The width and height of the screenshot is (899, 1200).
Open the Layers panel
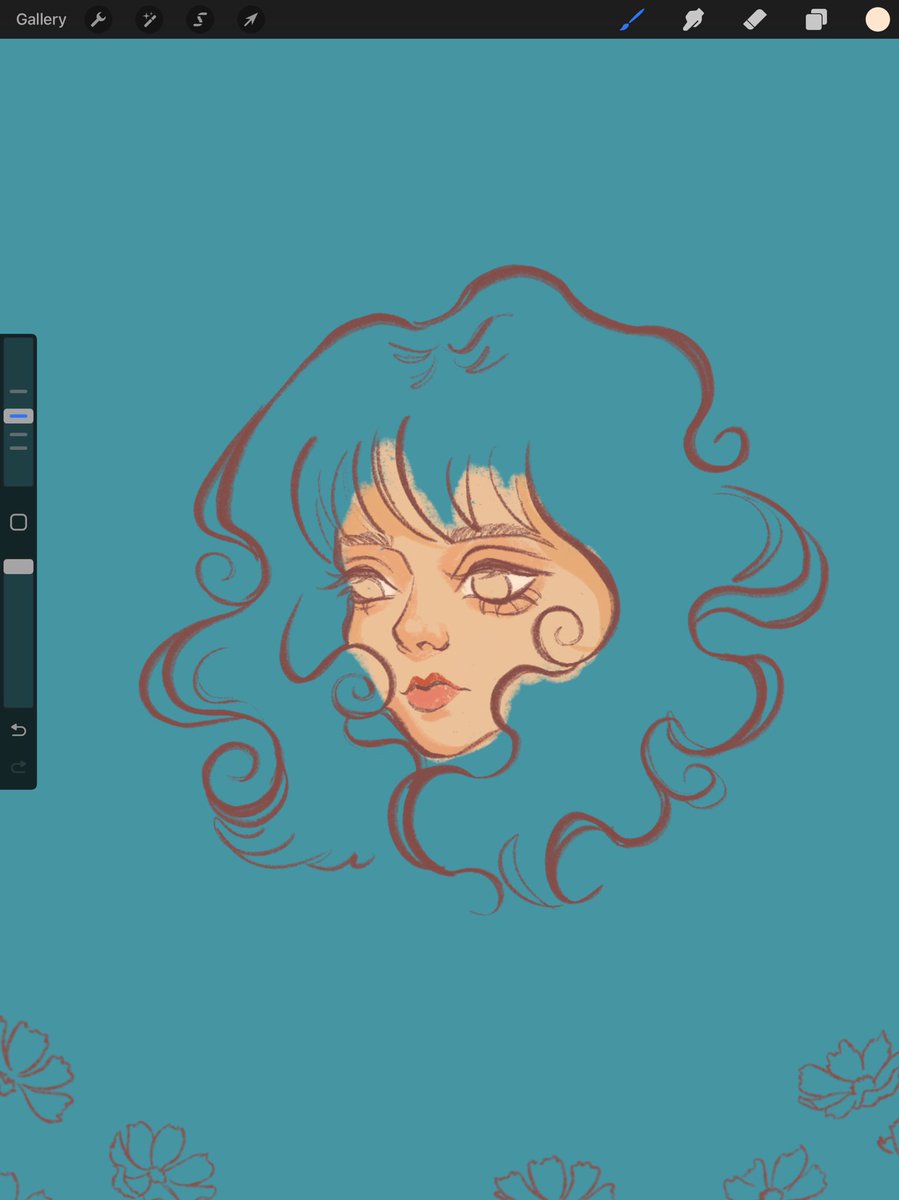point(815,19)
